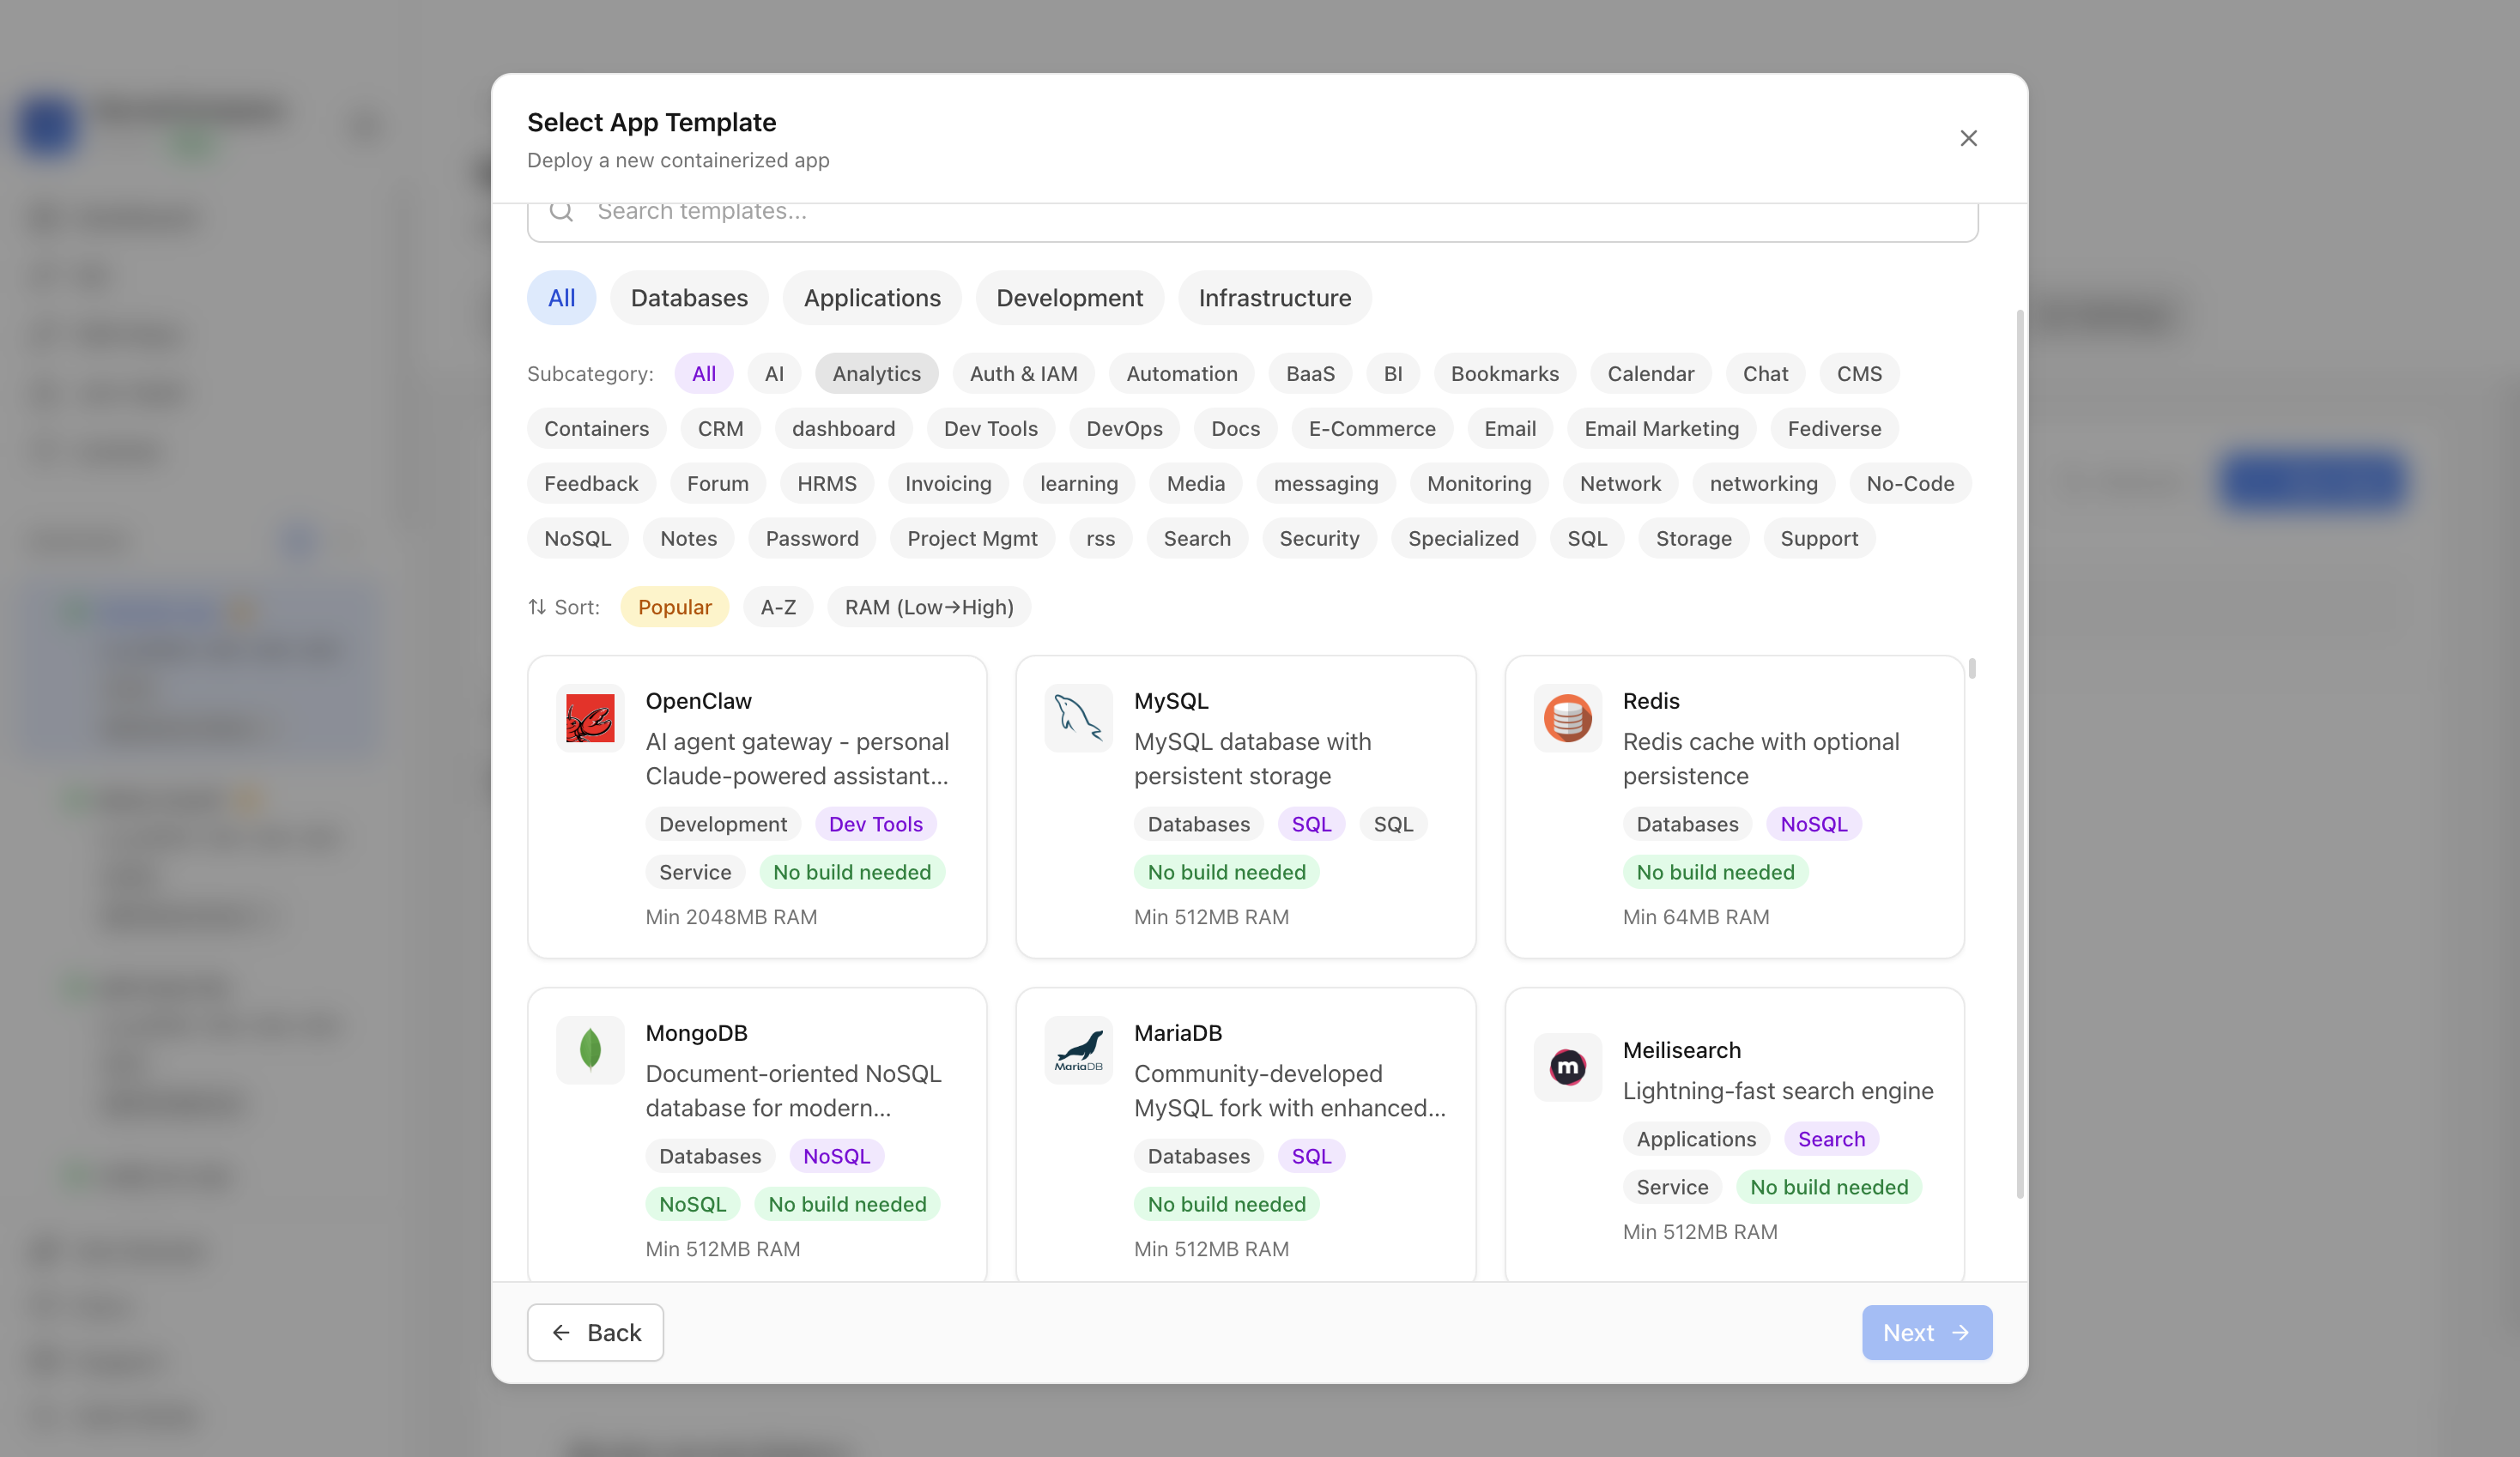
Task: Switch to the Applications category
Action: [872, 298]
